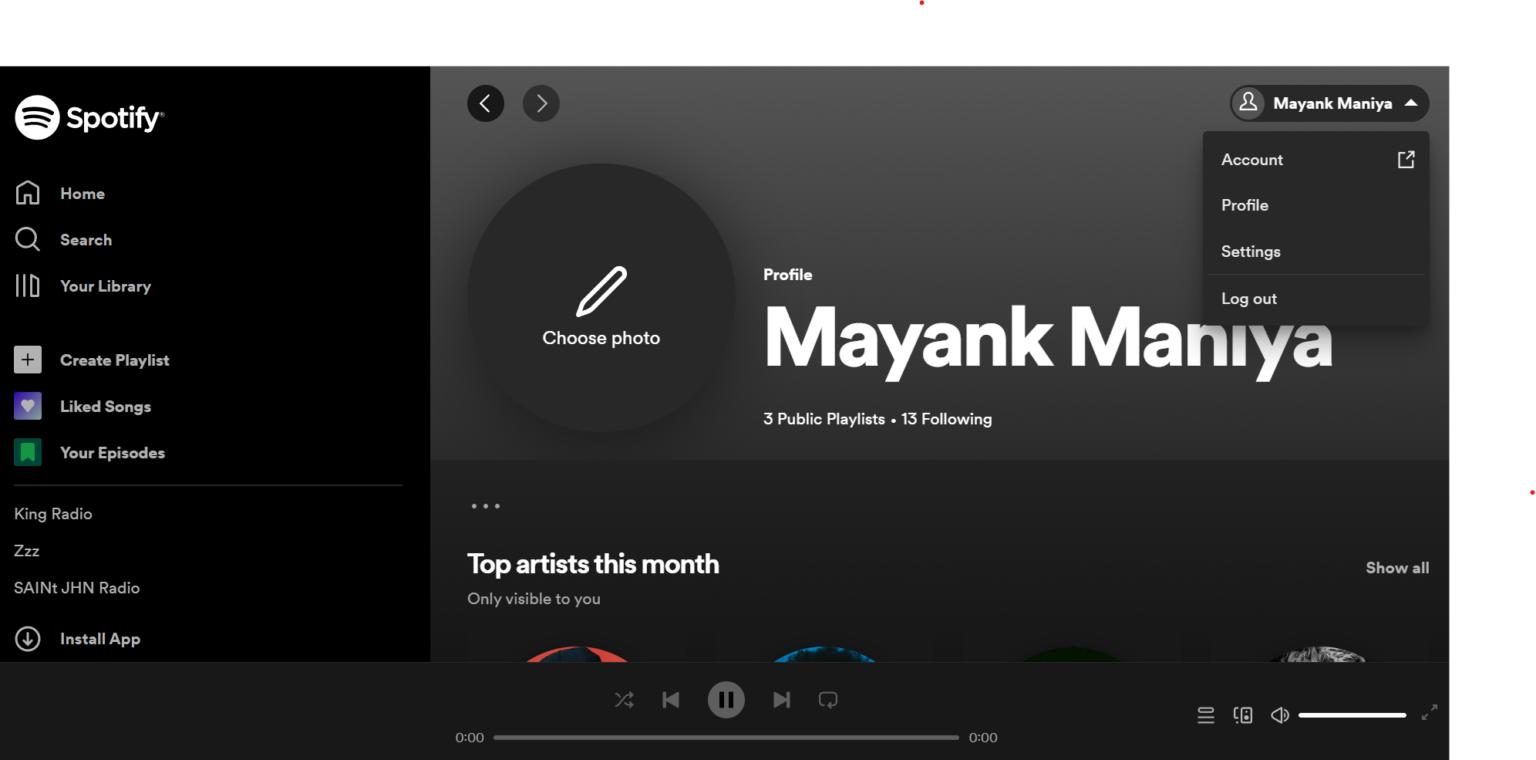Mute the volume speaker icon
Image resolution: width=1536 pixels, height=760 pixels.
[x=1279, y=715]
